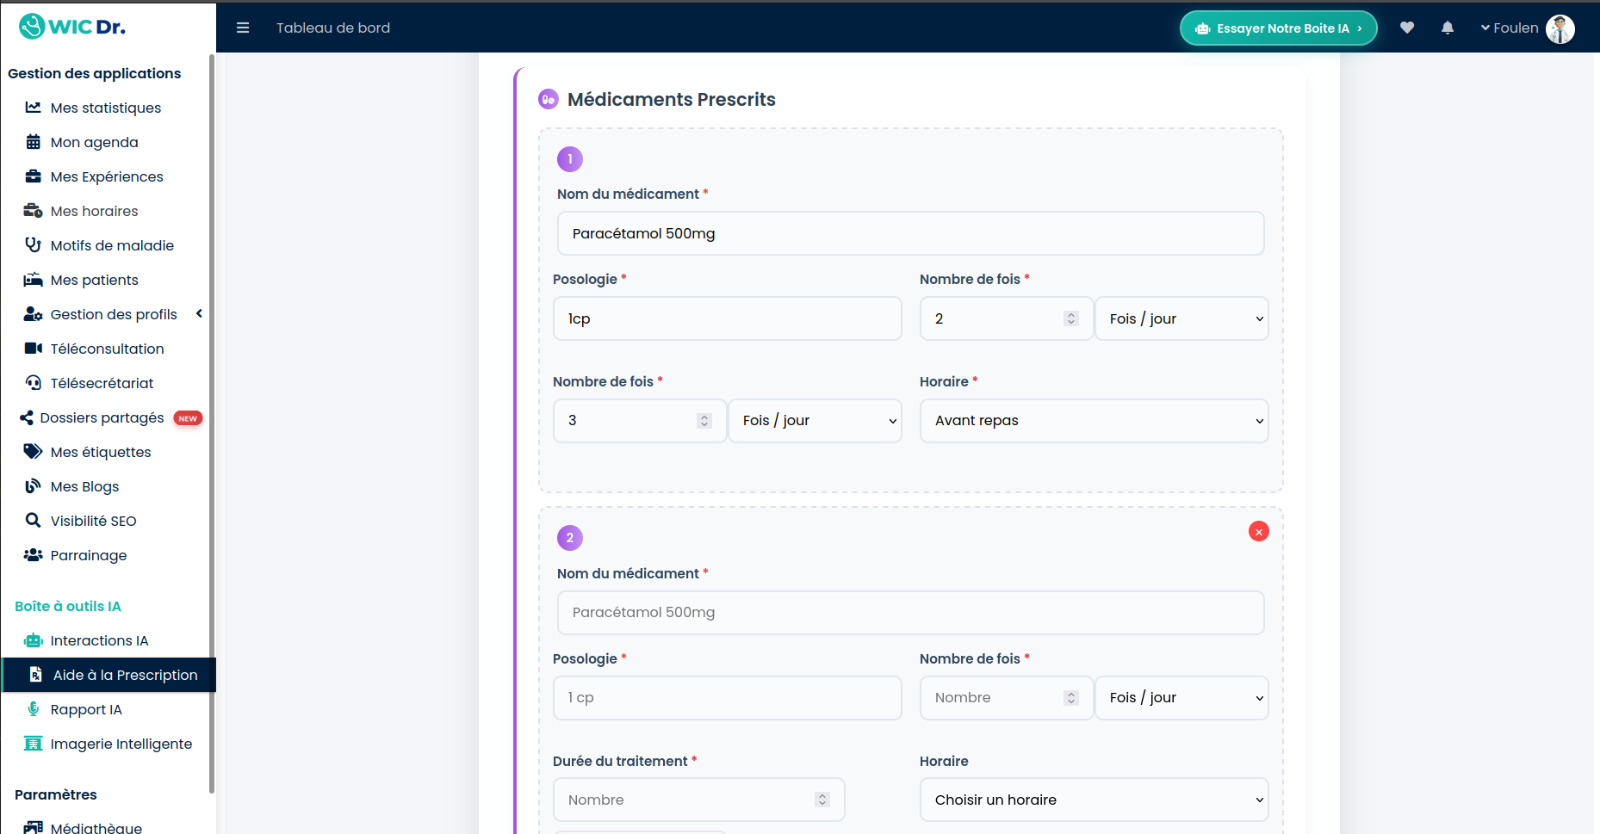Adjust medication 2 Nombre de fois stepper
The width and height of the screenshot is (1600, 834).
(x=1071, y=698)
